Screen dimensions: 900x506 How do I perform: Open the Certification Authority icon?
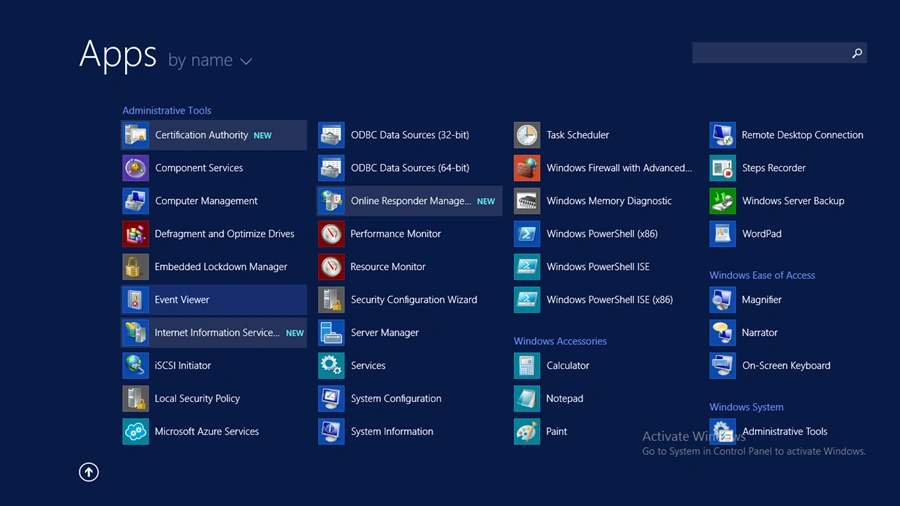[135, 135]
